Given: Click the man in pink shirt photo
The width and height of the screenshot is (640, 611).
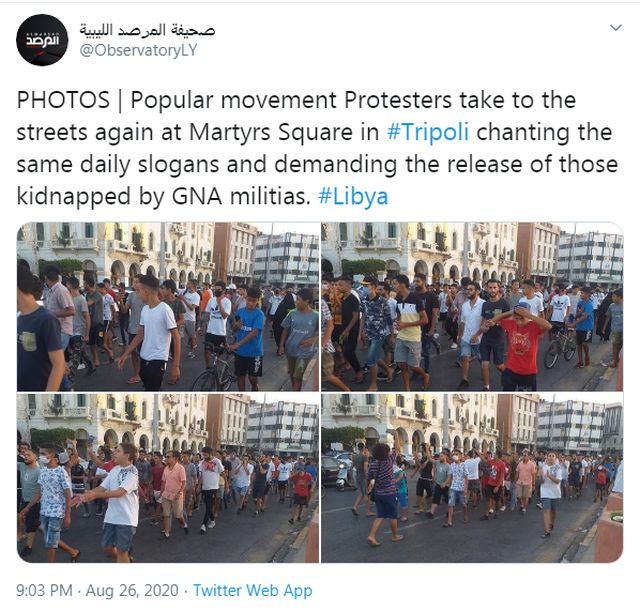Looking at the screenshot, I should pyautogui.click(x=173, y=494).
